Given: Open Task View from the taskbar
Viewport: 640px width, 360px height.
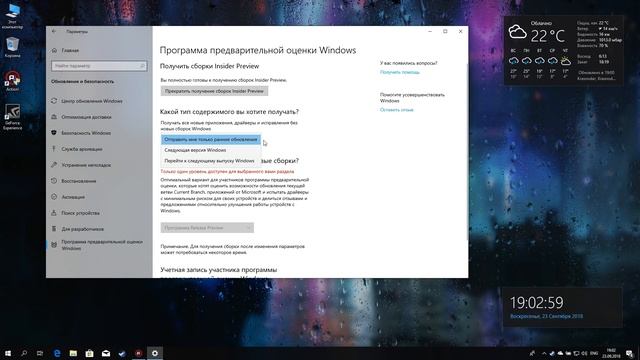Looking at the screenshot, I should pos(40,353).
